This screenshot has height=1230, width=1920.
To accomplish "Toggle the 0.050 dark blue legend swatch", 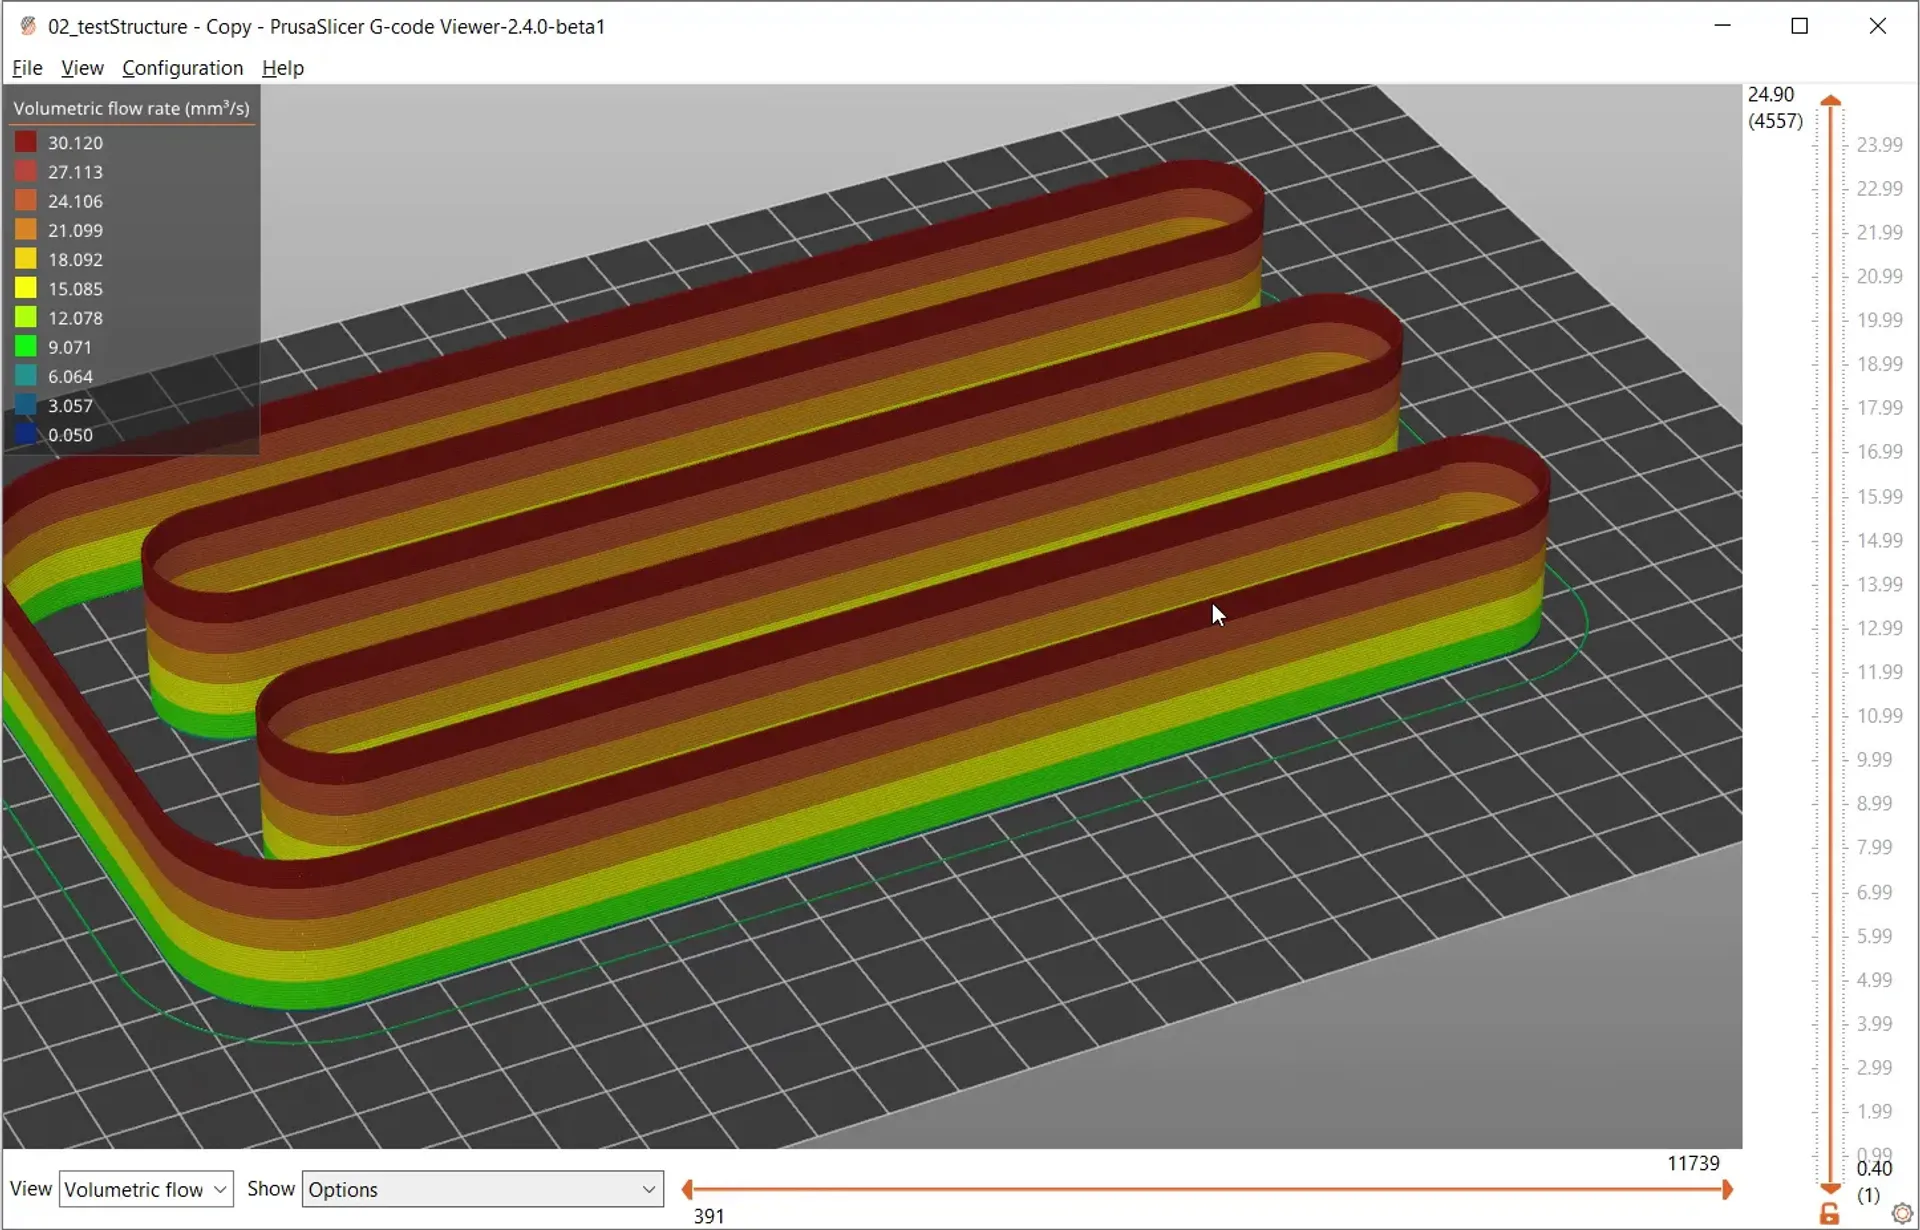I will coord(26,435).
